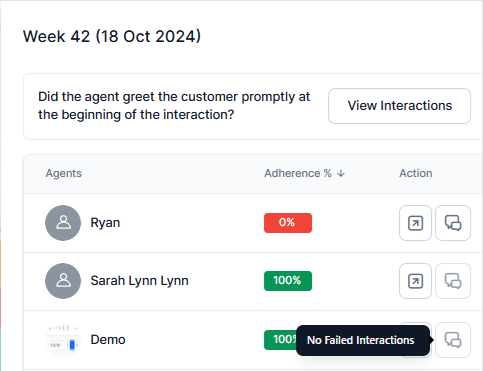Select the Ryan agent name
The width and height of the screenshot is (483, 371).
[x=105, y=223]
